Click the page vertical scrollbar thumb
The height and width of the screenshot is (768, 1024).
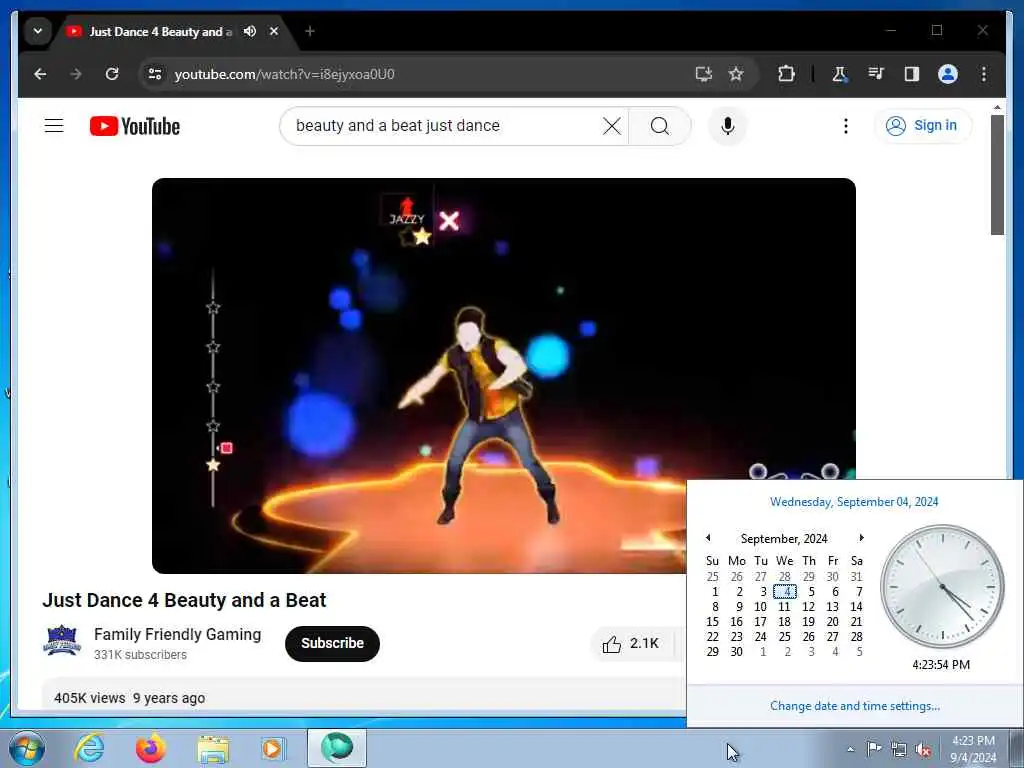coord(997,175)
